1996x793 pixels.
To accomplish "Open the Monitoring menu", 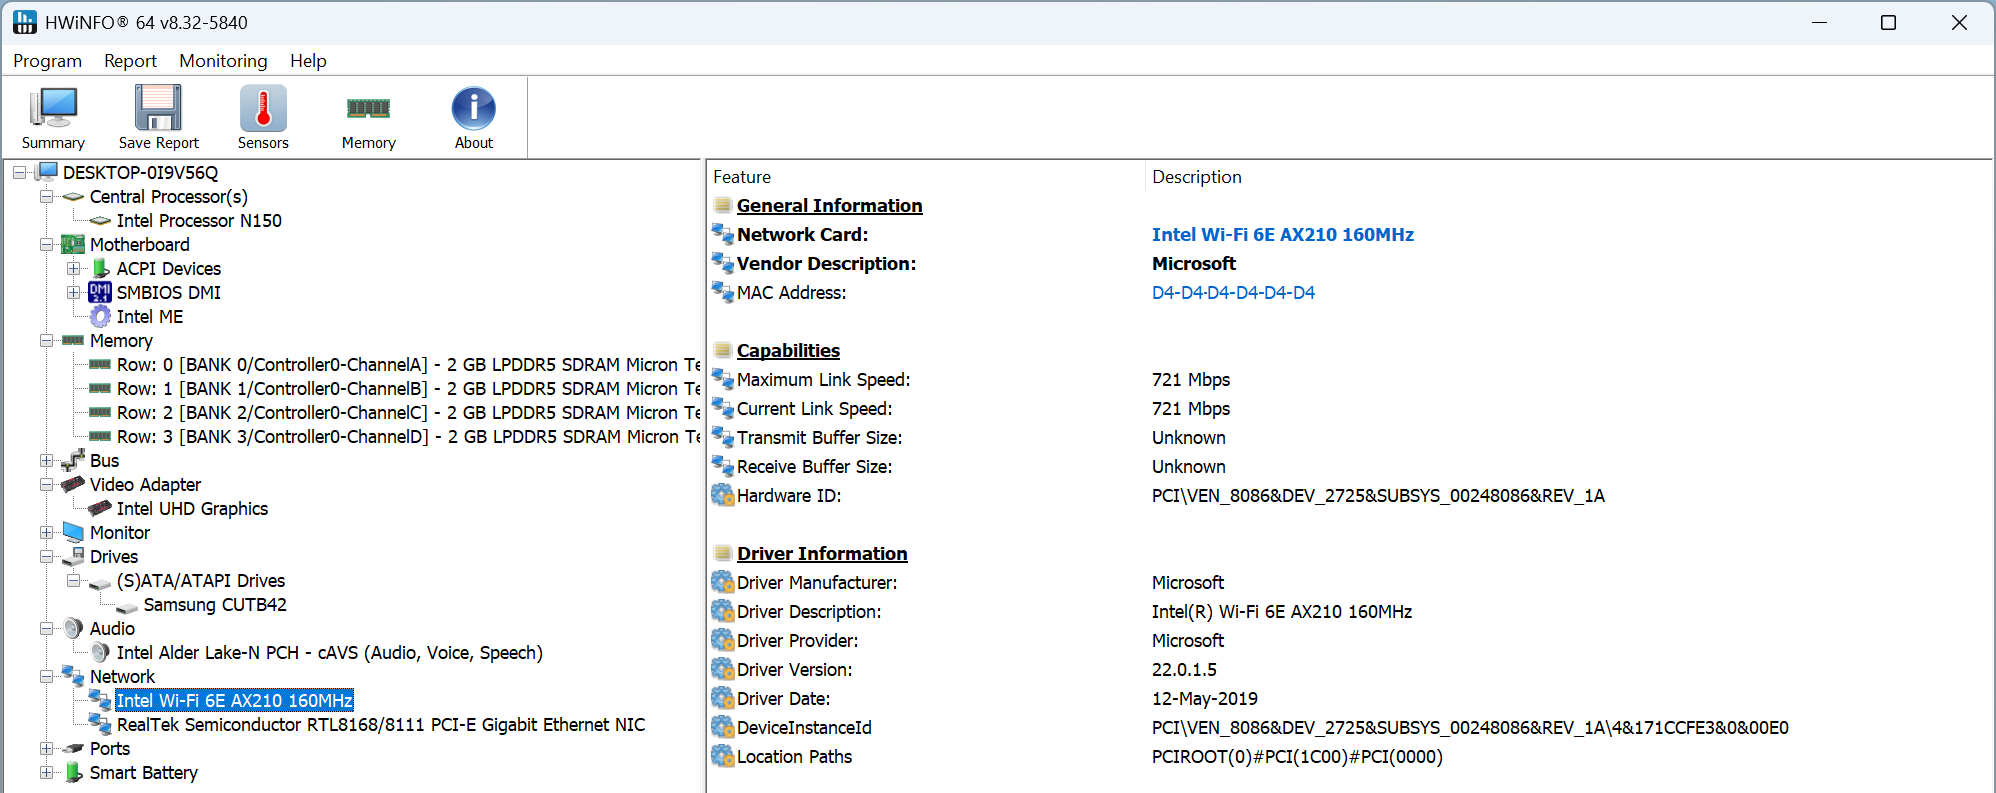I will click(x=223, y=61).
